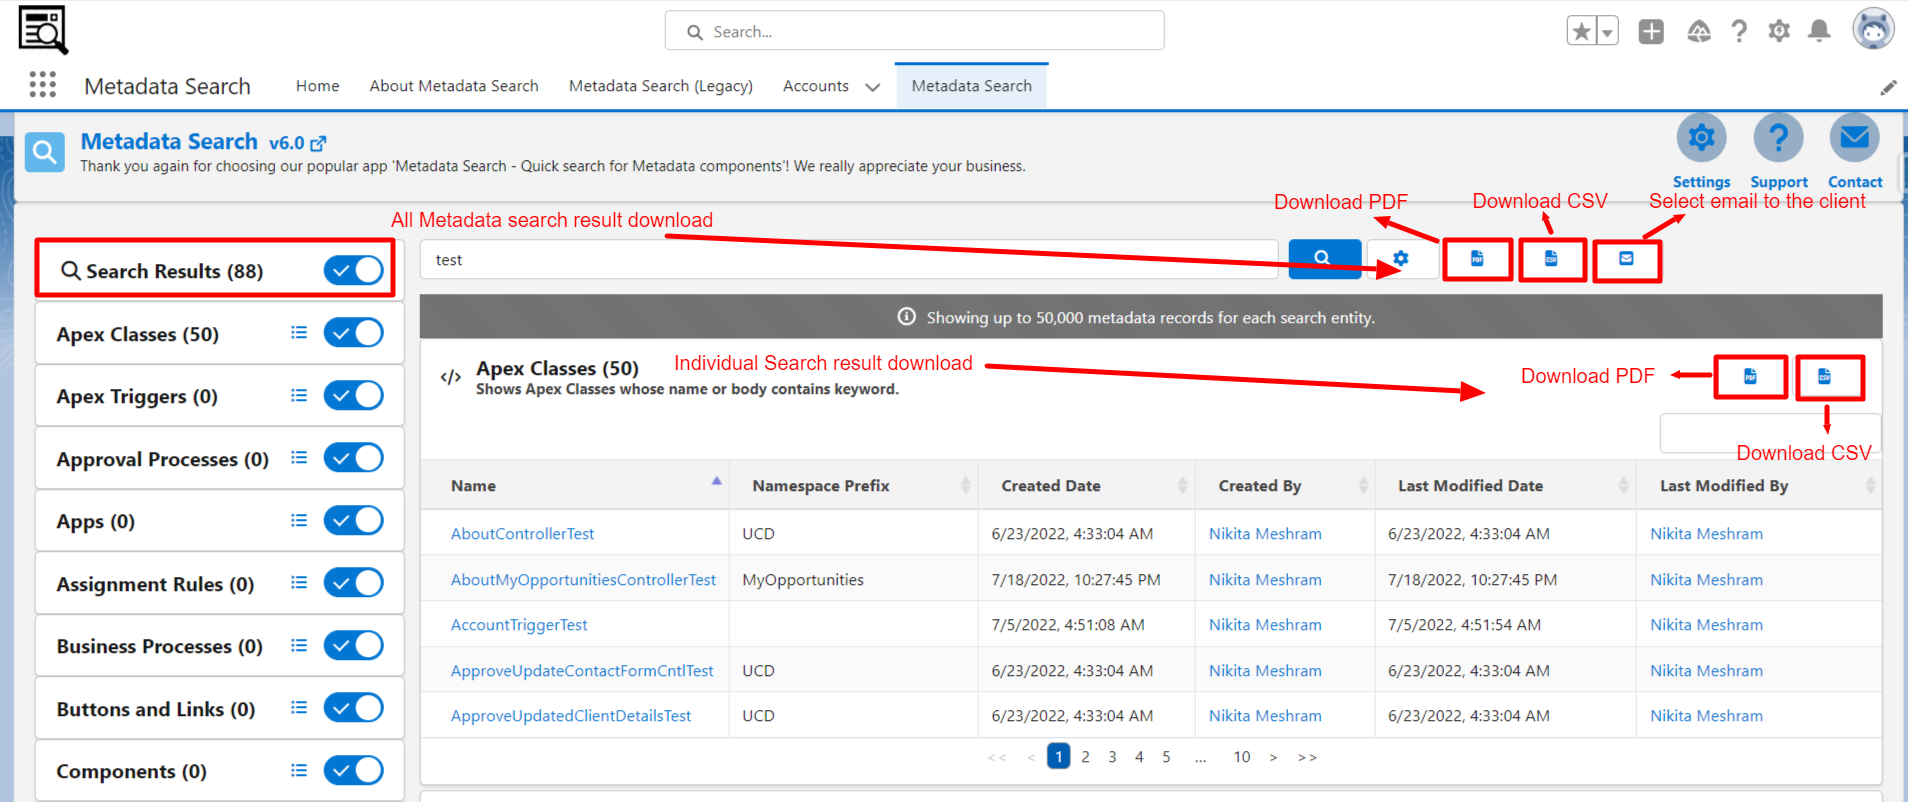Viewport: 1908px width, 802px height.
Task: Click the pencil edit navigation icon
Action: 1888,88
